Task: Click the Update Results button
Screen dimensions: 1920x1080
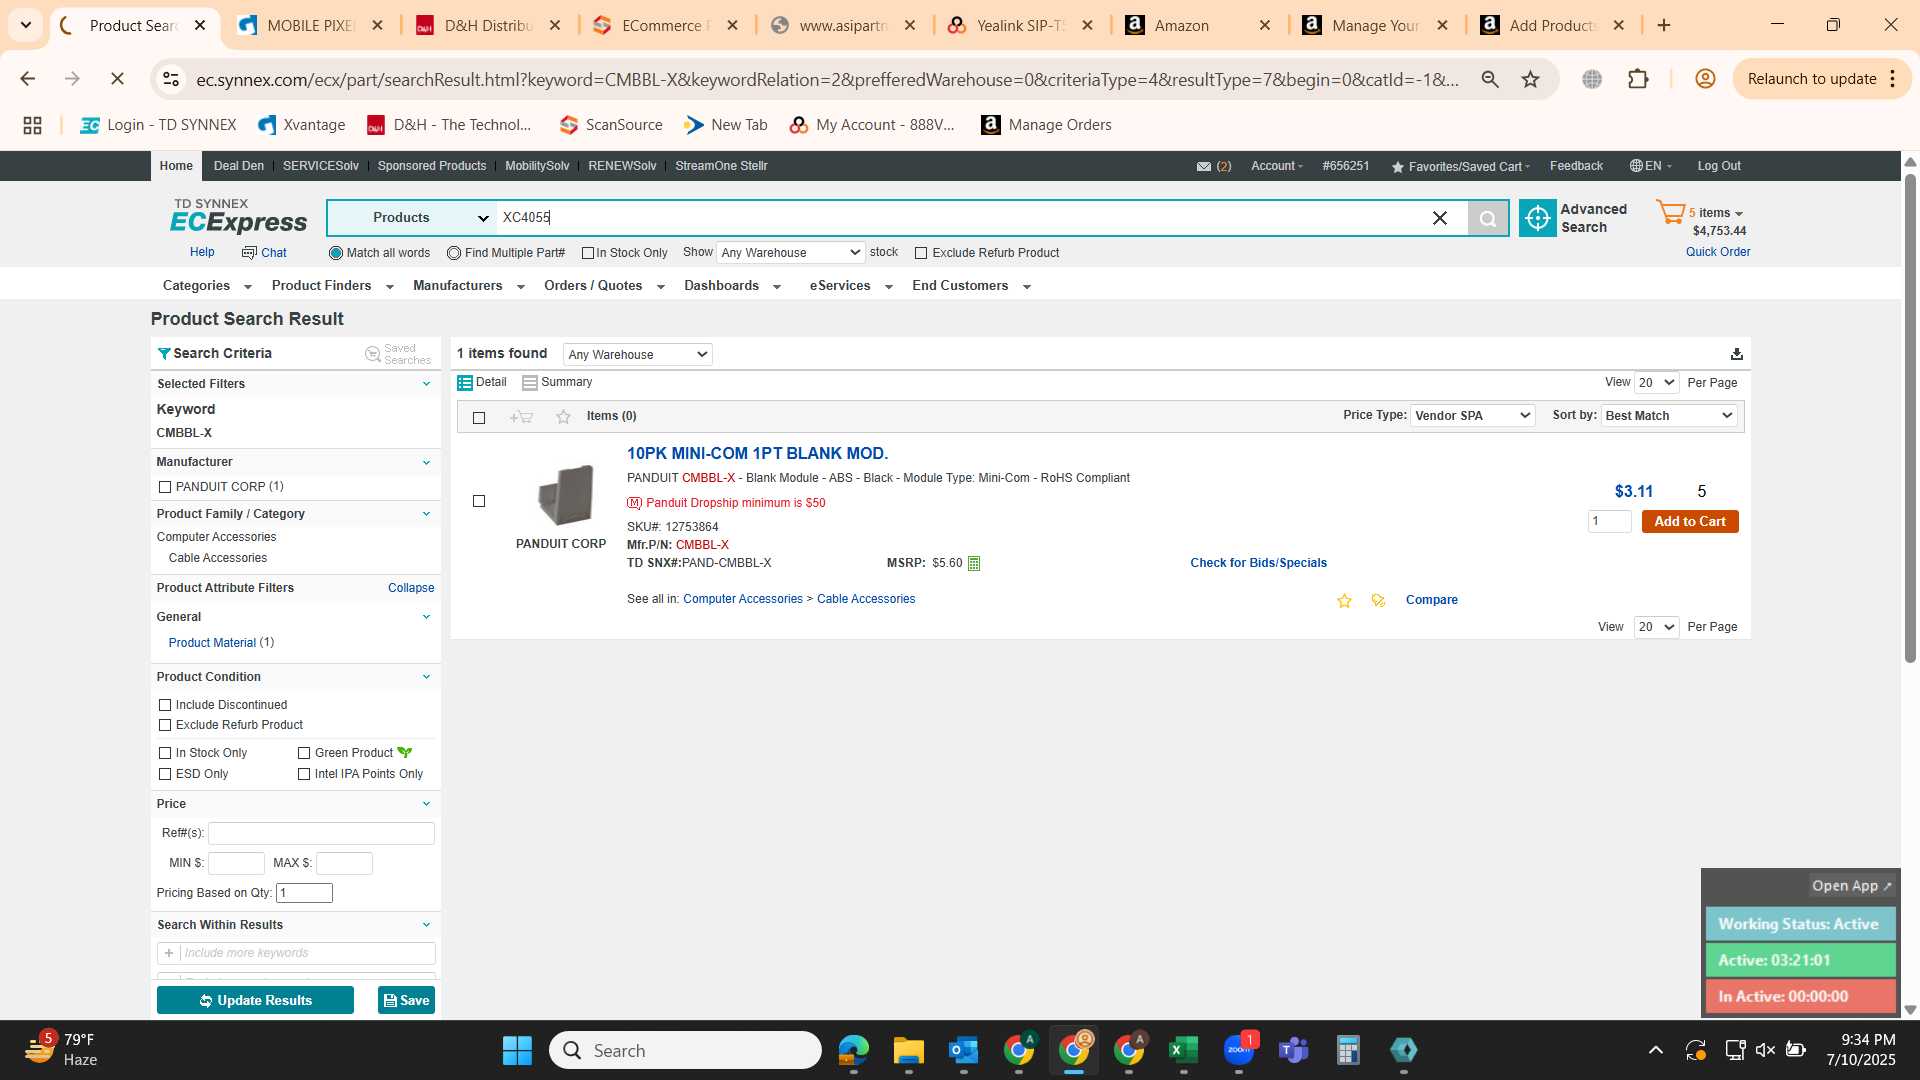Action: click(x=255, y=1001)
